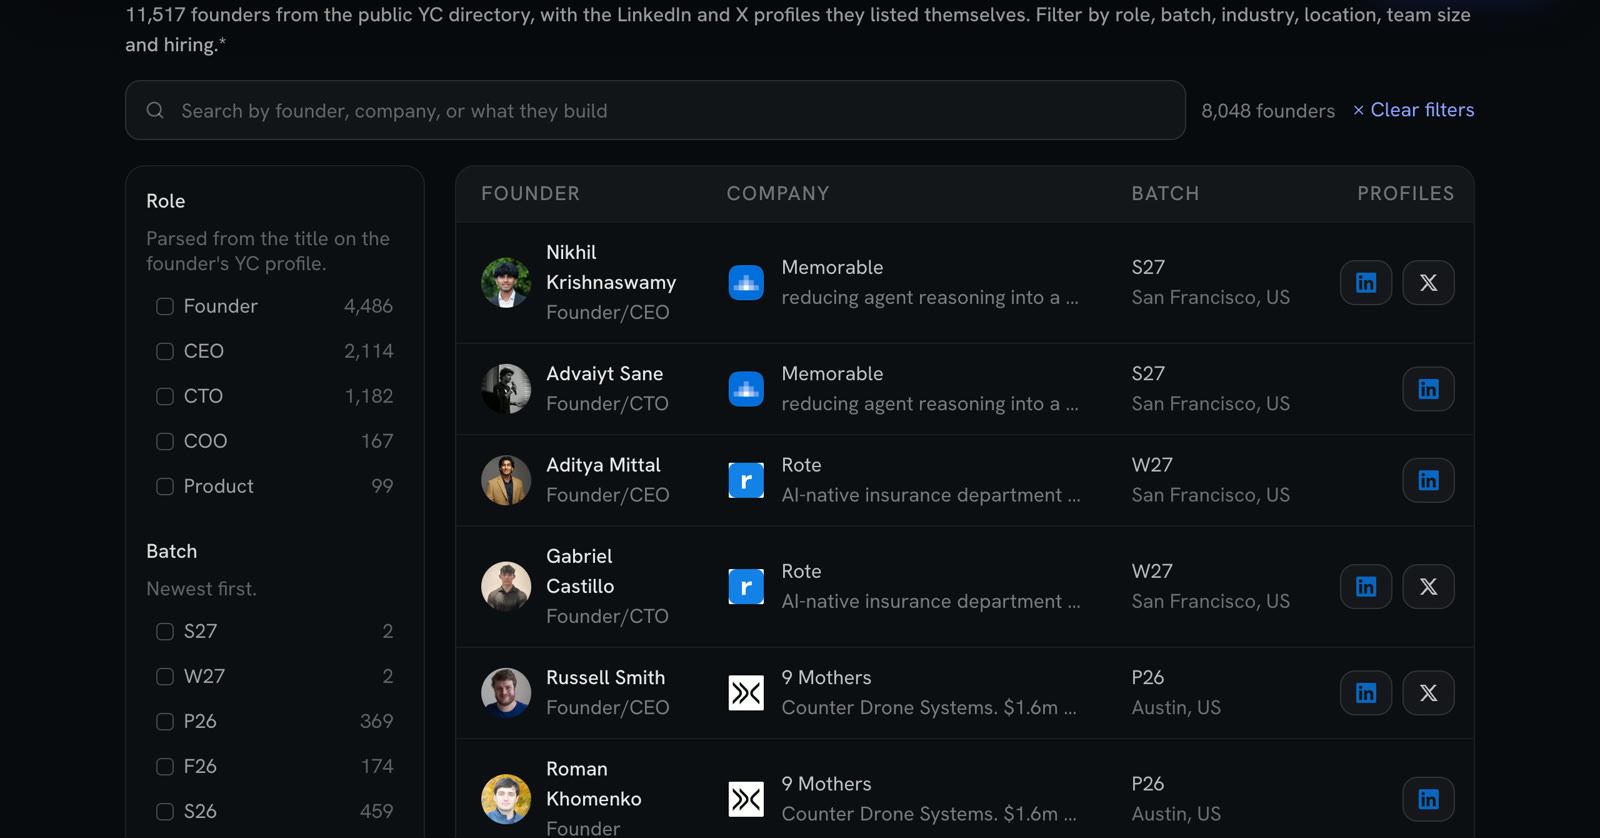The height and width of the screenshot is (838, 1600).
Task: Enable the P26 batch checkbox
Action: (x=165, y=722)
